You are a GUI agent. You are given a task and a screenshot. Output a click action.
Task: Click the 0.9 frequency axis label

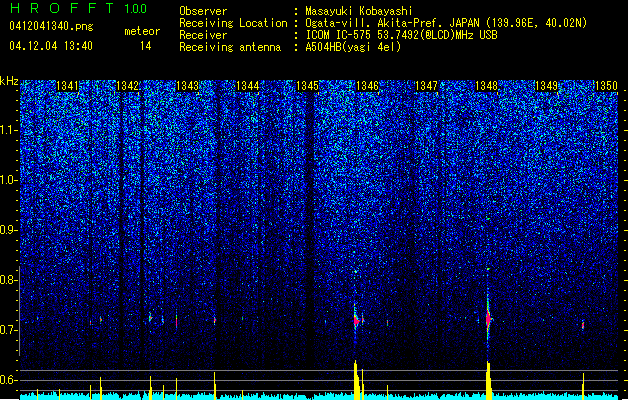[9, 230]
